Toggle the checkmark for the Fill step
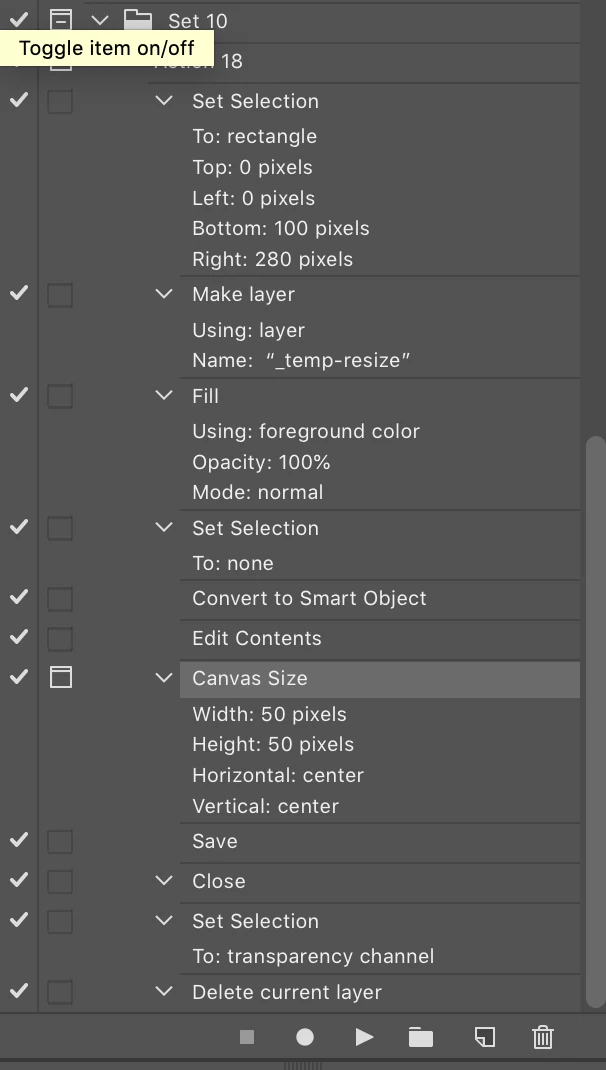This screenshot has width=606, height=1070. (19, 395)
